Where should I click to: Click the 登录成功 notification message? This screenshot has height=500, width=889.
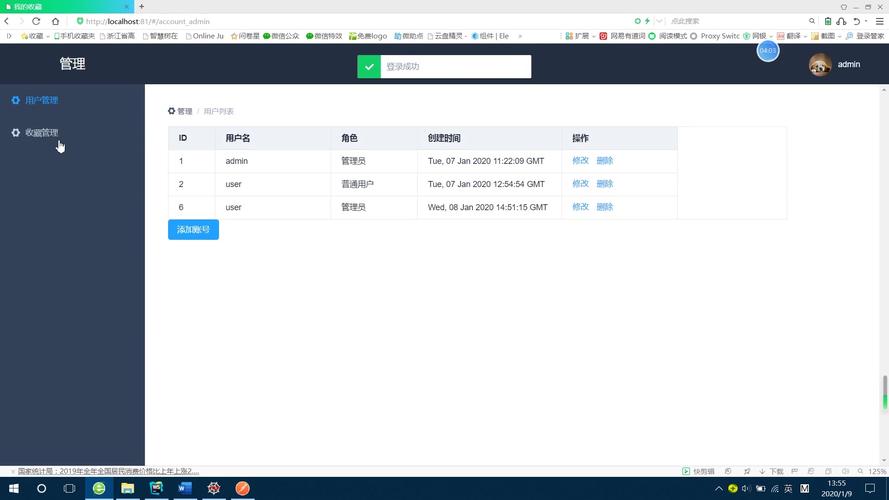tap(403, 66)
